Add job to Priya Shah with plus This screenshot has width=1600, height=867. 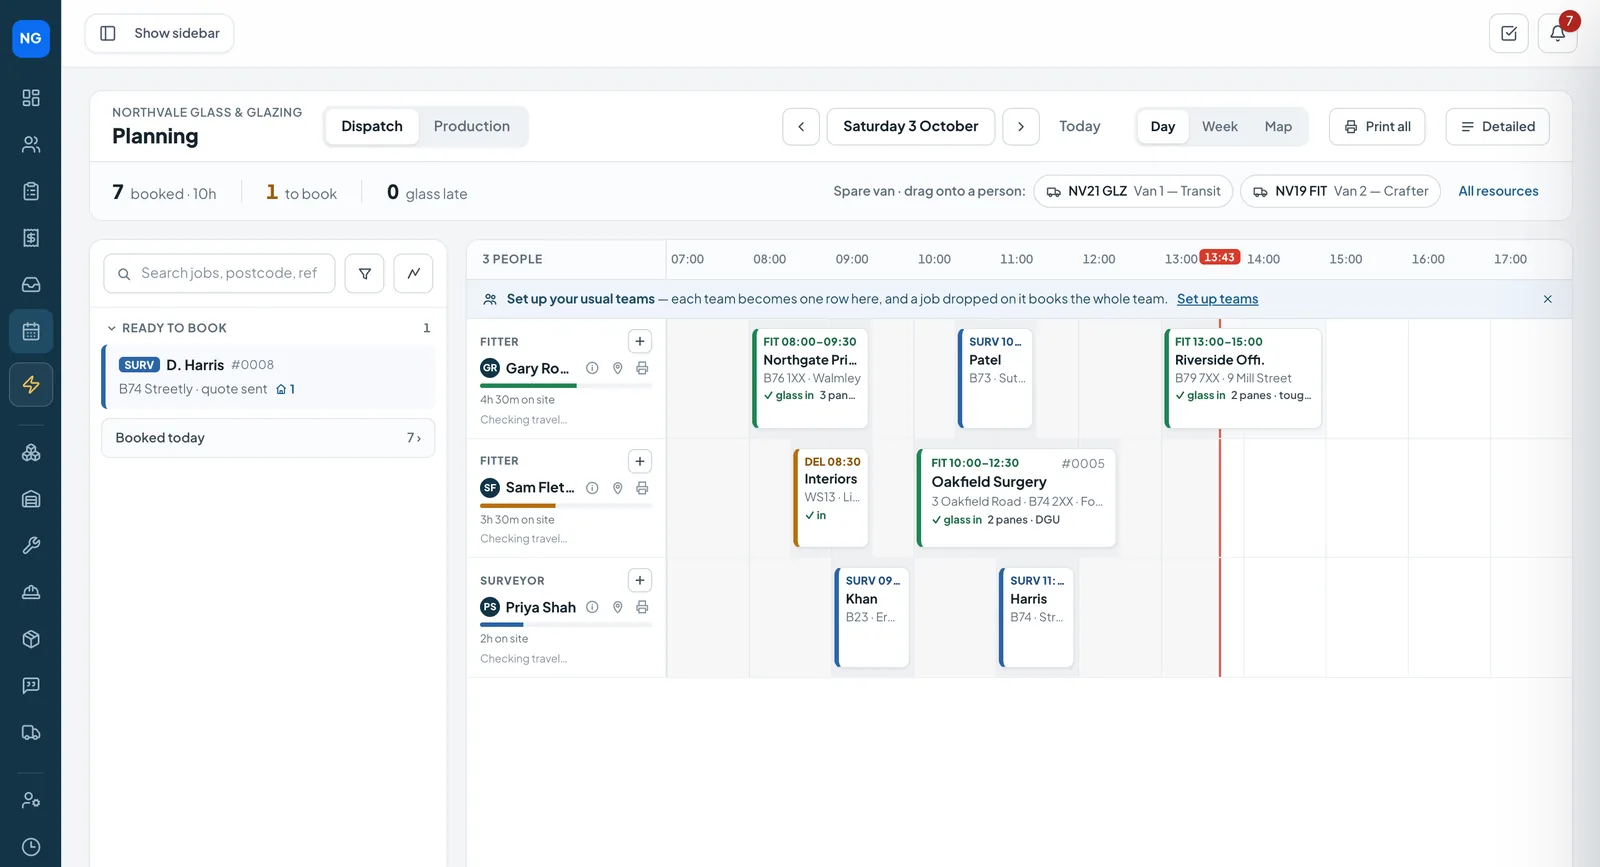pos(640,580)
